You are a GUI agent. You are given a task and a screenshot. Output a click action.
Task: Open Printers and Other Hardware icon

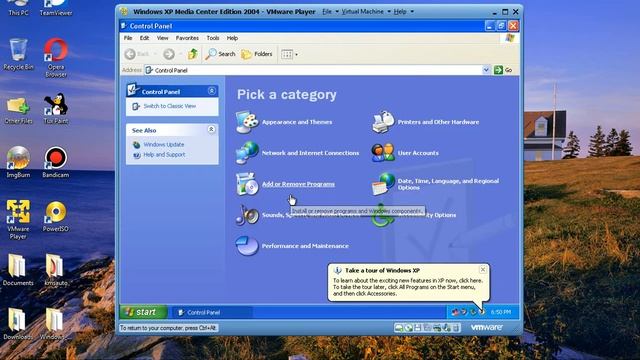click(x=383, y=122)
